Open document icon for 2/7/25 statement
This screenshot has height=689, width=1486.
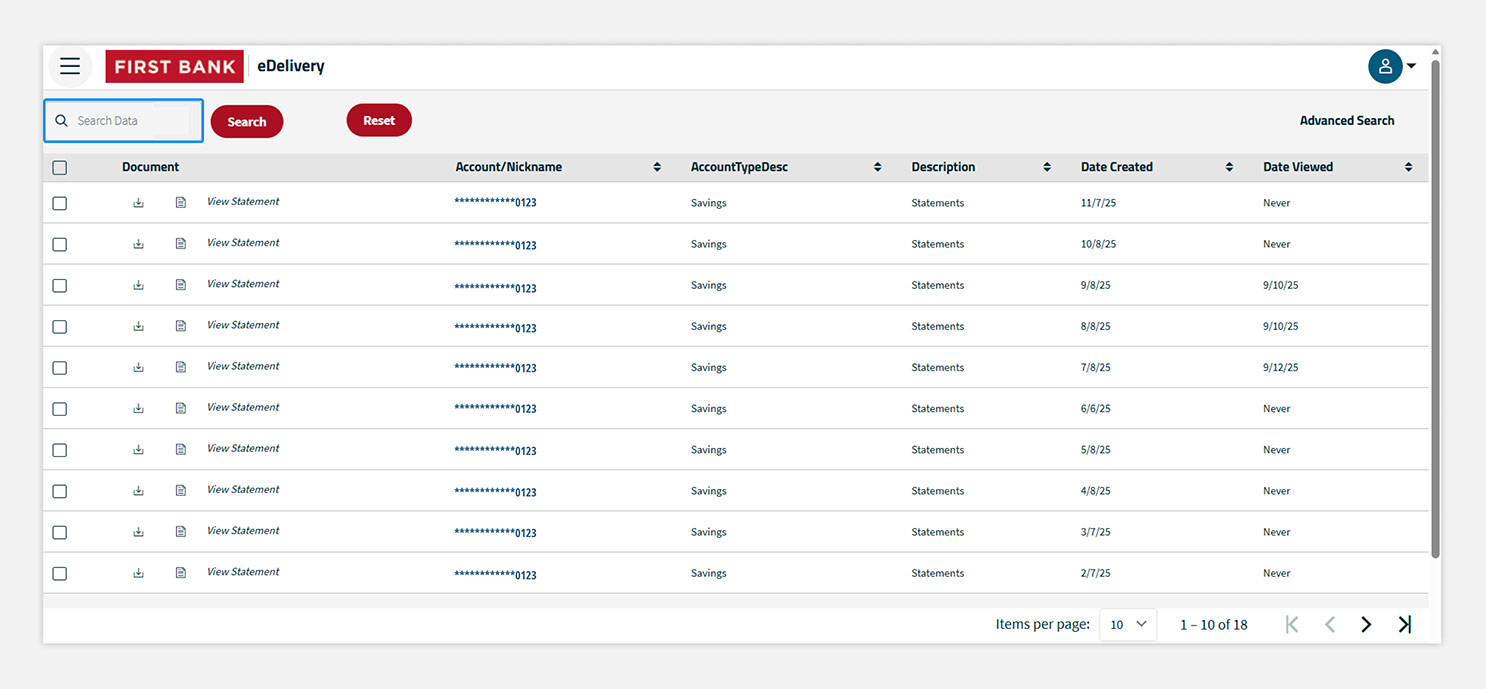tap(181, 573)
